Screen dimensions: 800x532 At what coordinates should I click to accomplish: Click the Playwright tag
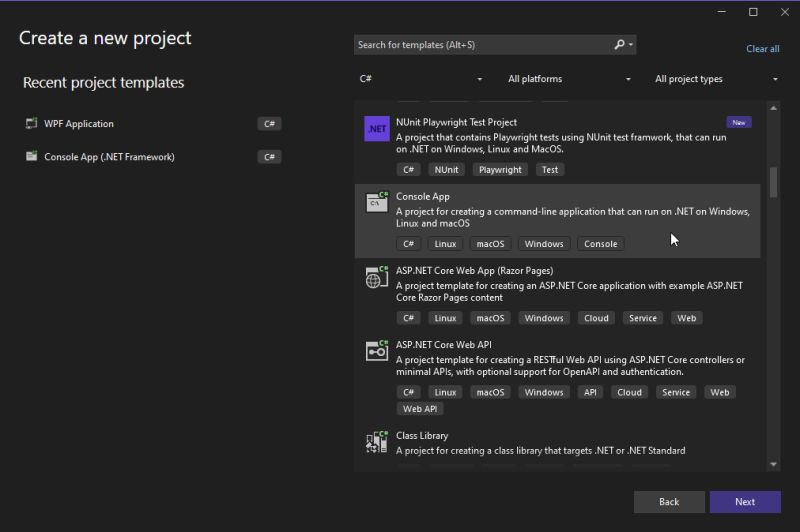click(x=500, y=170)
